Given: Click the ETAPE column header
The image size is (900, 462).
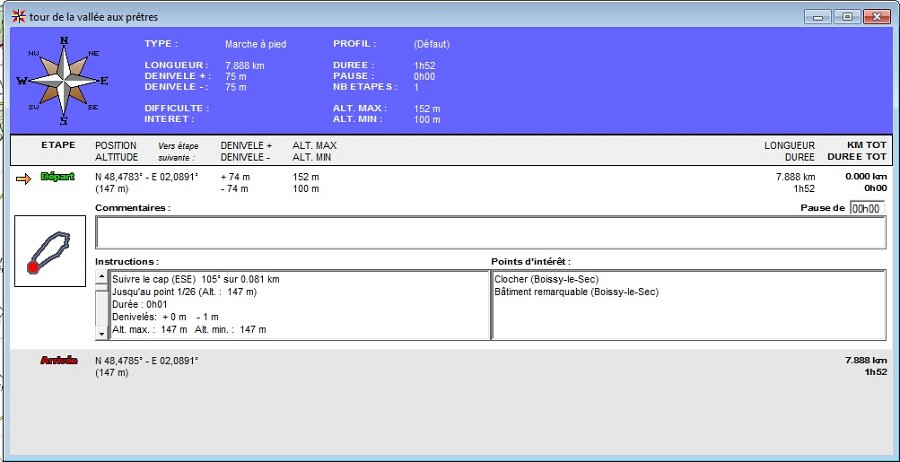Looking at the screenshot, I should (x=58, y=145).
